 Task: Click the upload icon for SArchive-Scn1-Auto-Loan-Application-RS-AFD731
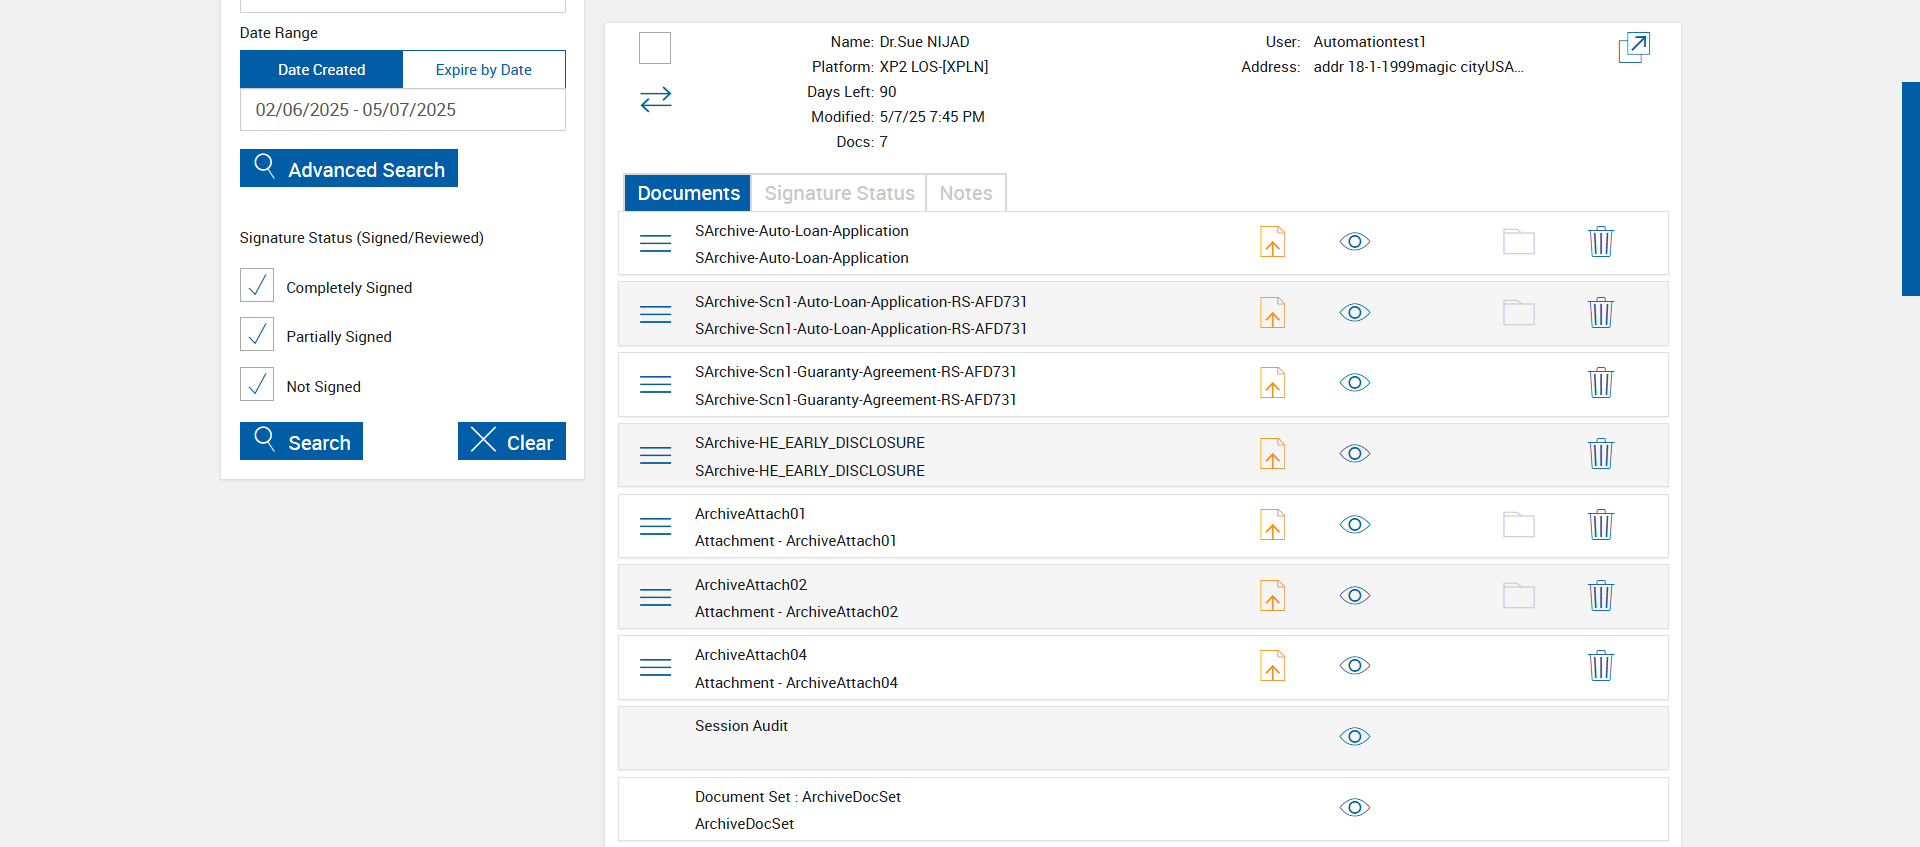pos(1272,313)
